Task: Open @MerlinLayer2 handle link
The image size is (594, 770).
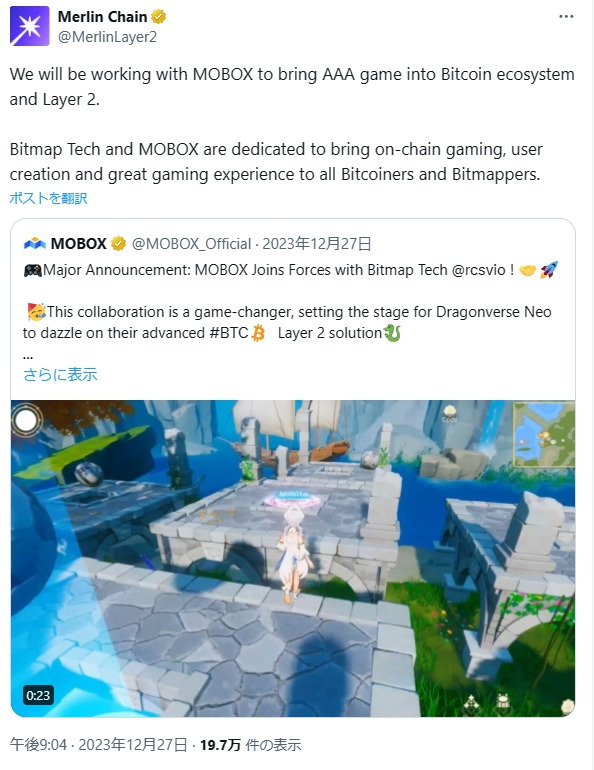Action: 107,37
